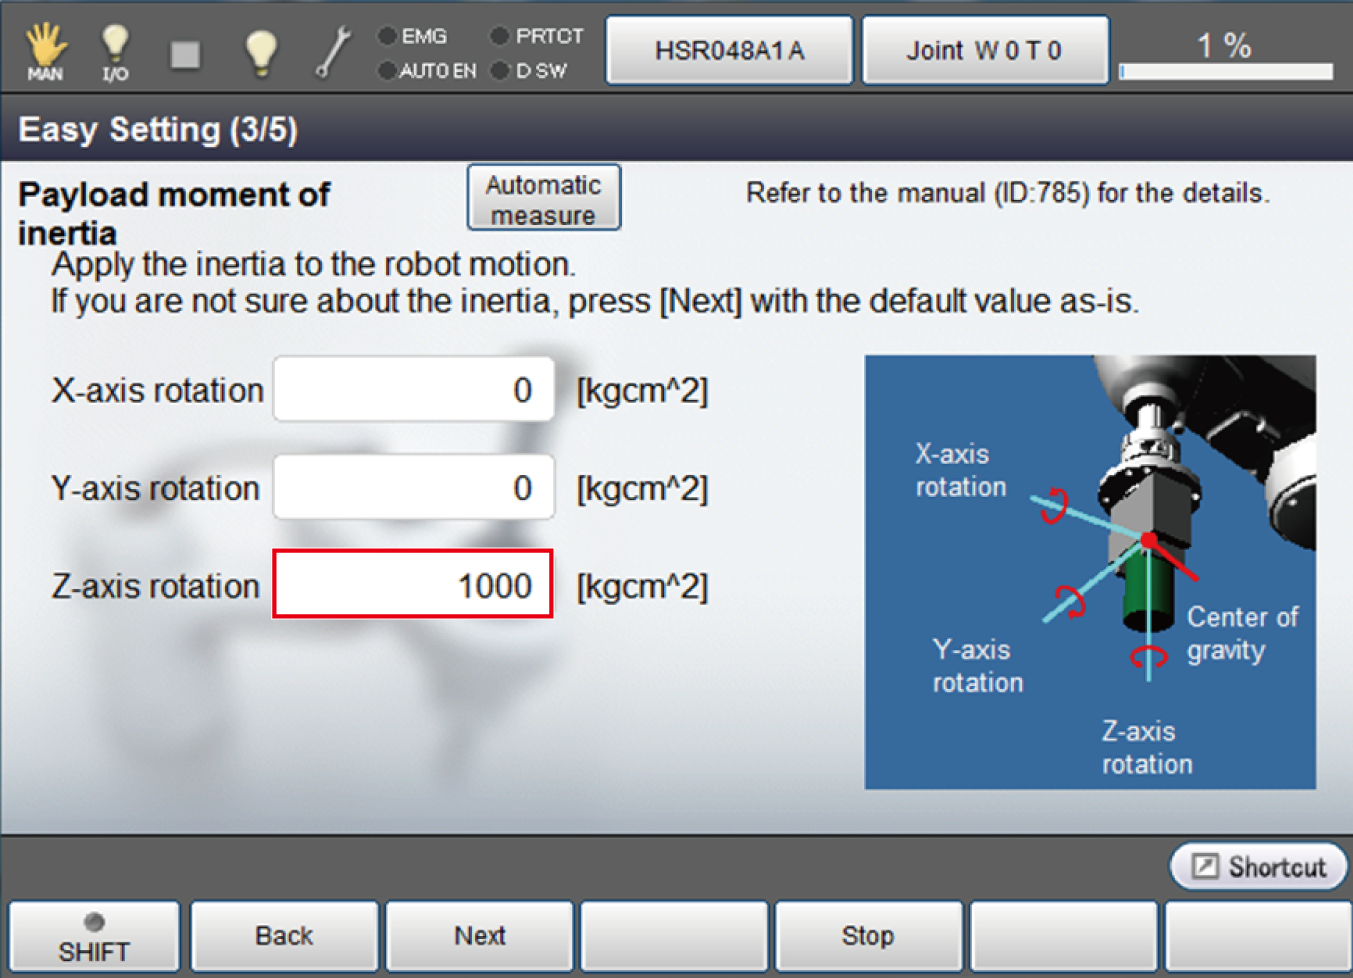Select the X-axis rotation input field
The width and height of the screenshot is (1353, 978).
413,390
